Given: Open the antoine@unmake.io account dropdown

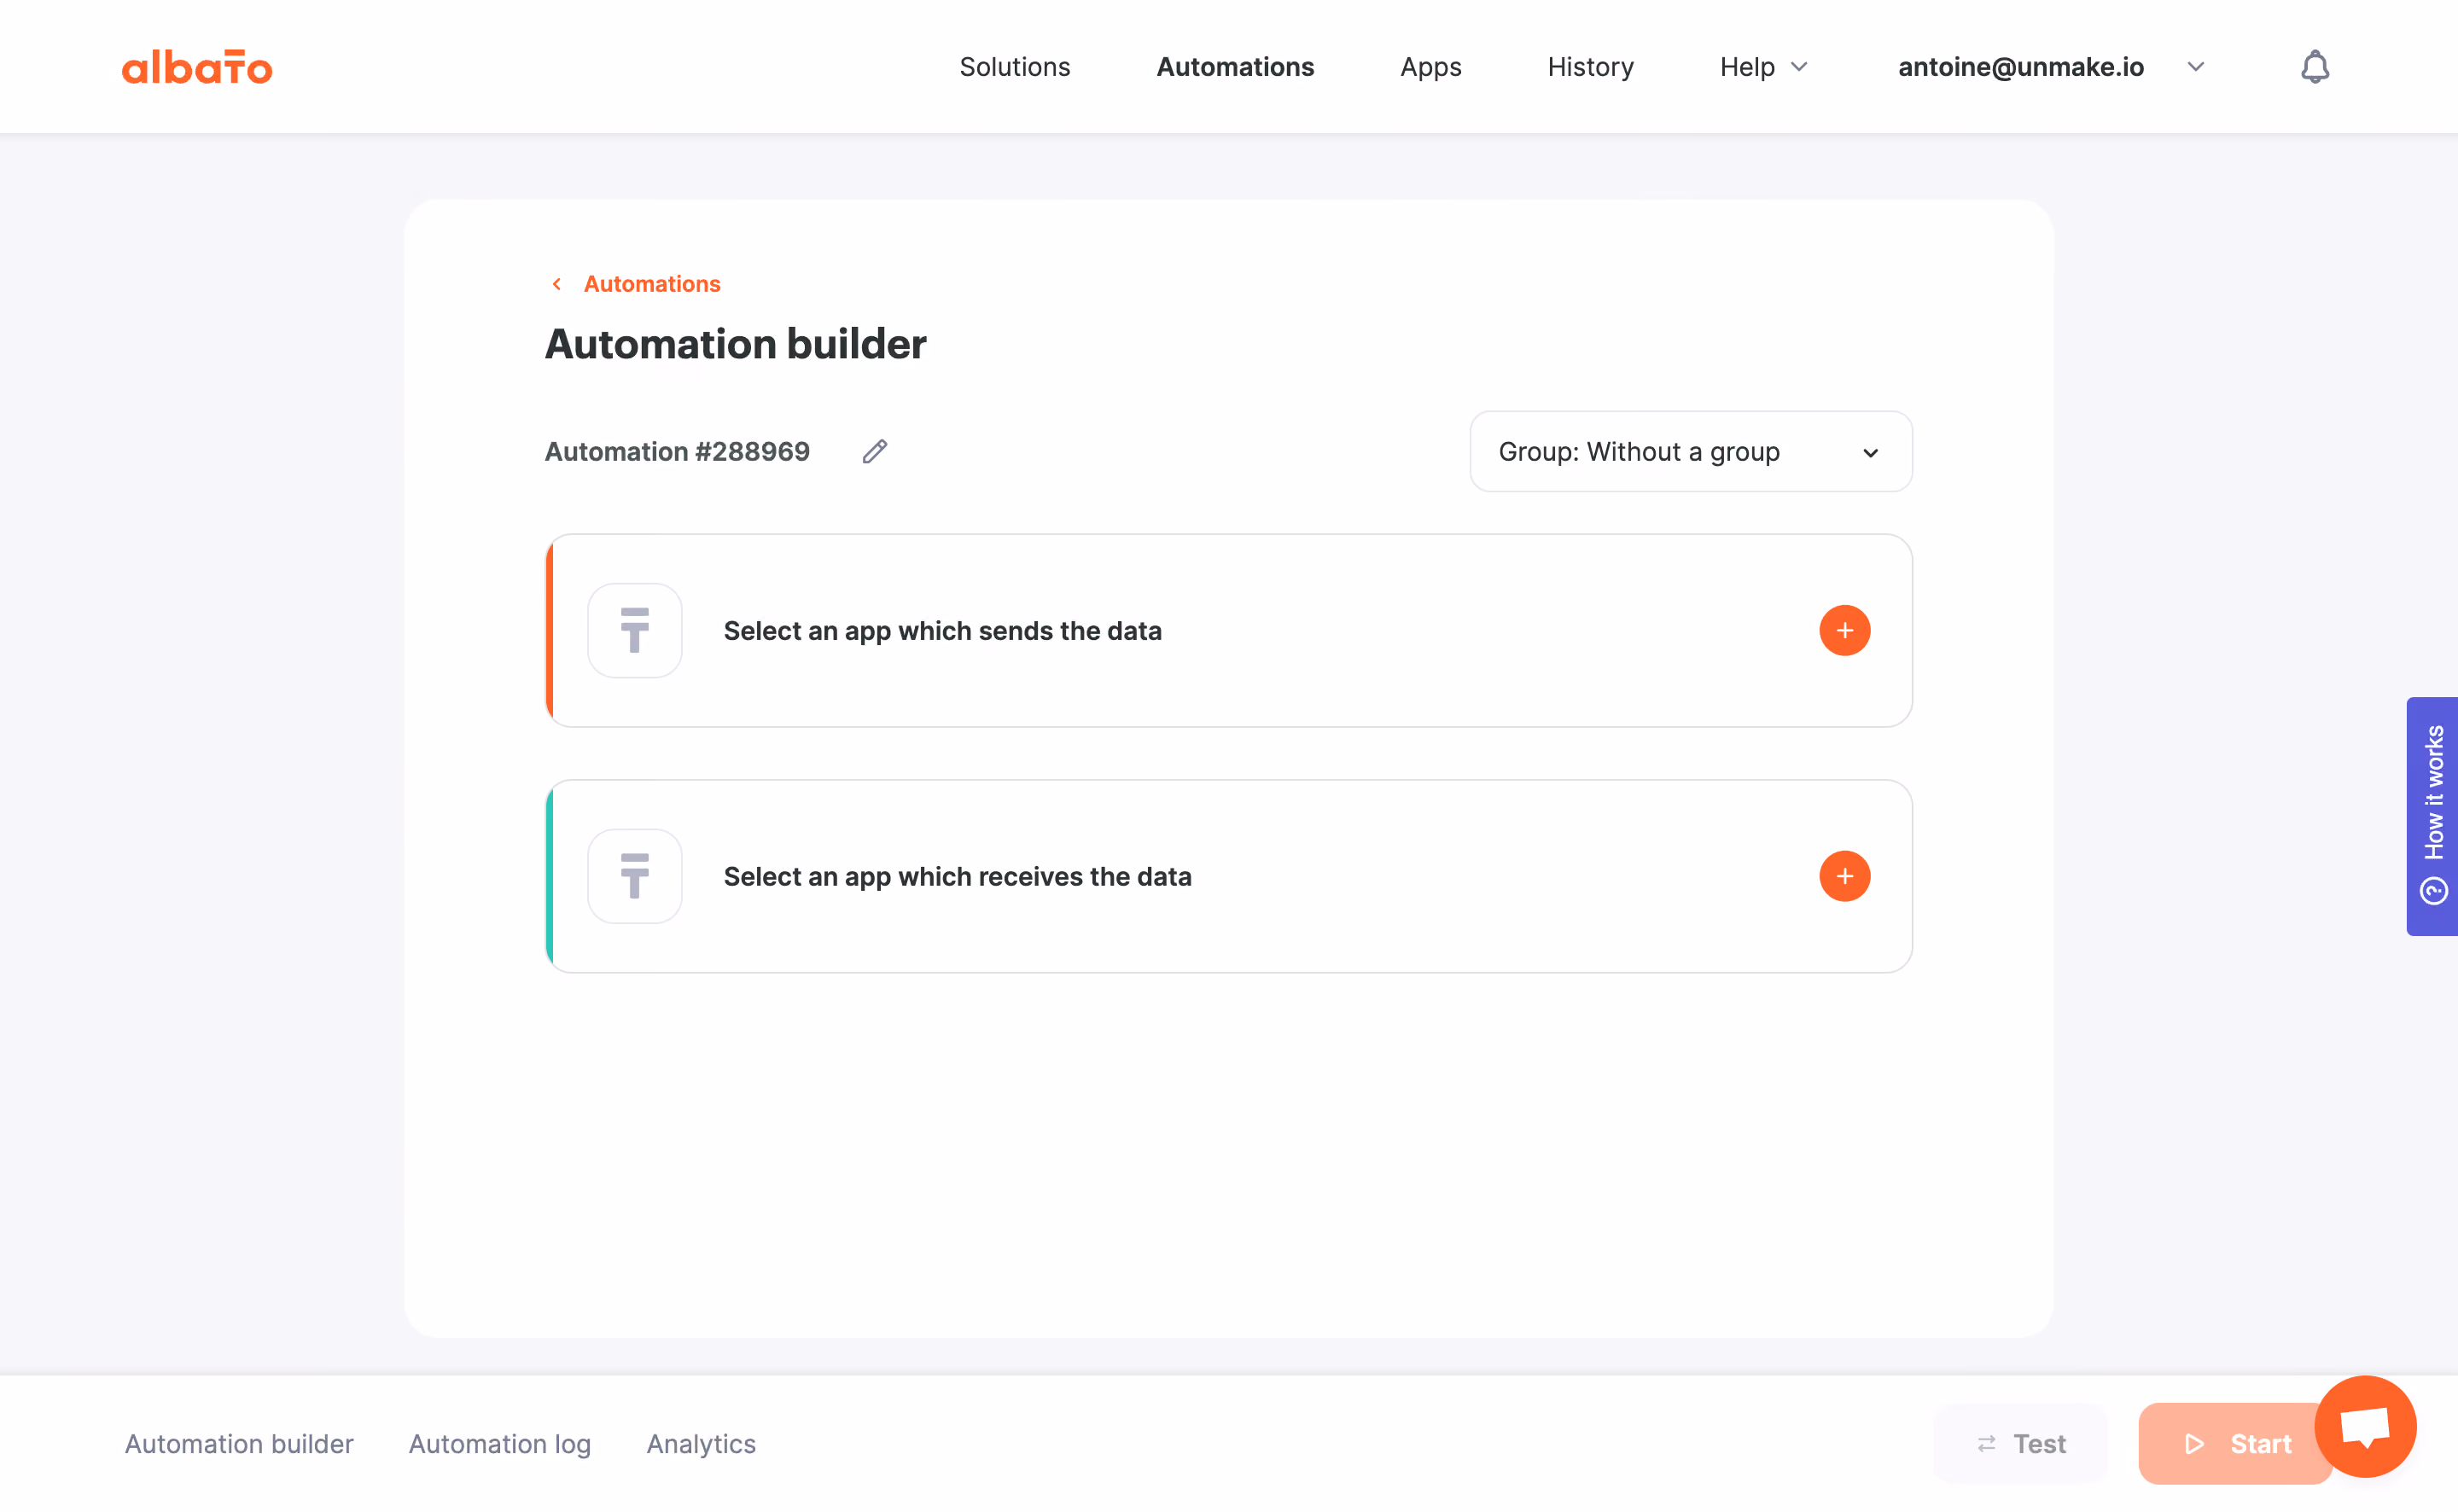Looking at the screenshot, I should point(2051,67).
